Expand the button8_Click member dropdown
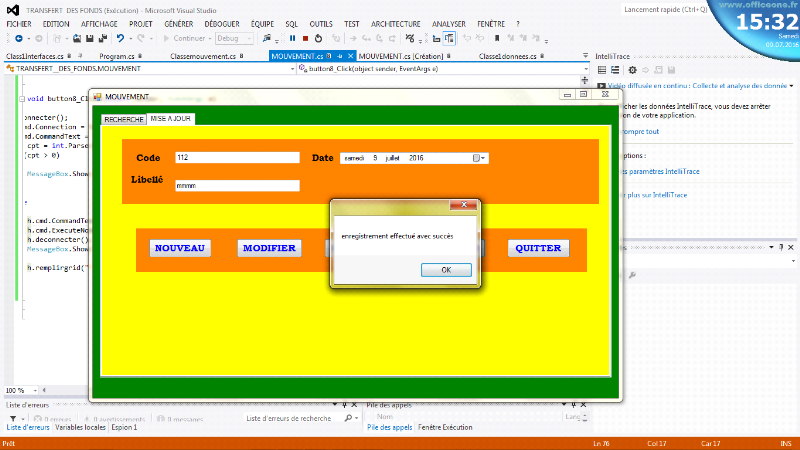Viewport: 800px width, 450px height. coord(587,69)
